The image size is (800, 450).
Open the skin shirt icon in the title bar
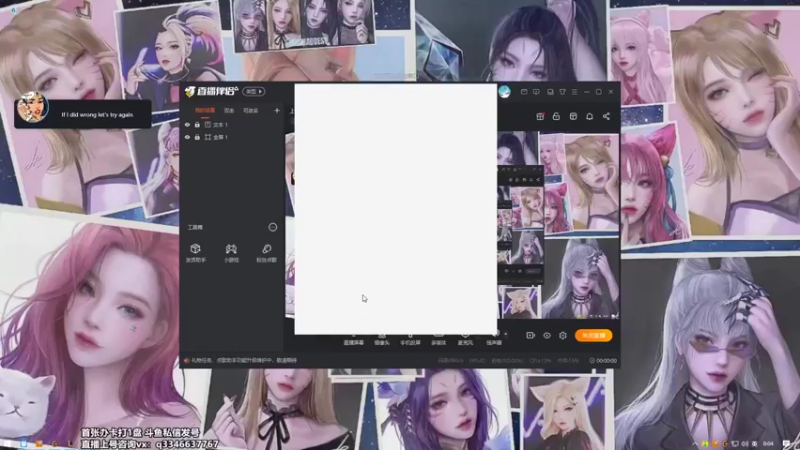pos(562,92)
